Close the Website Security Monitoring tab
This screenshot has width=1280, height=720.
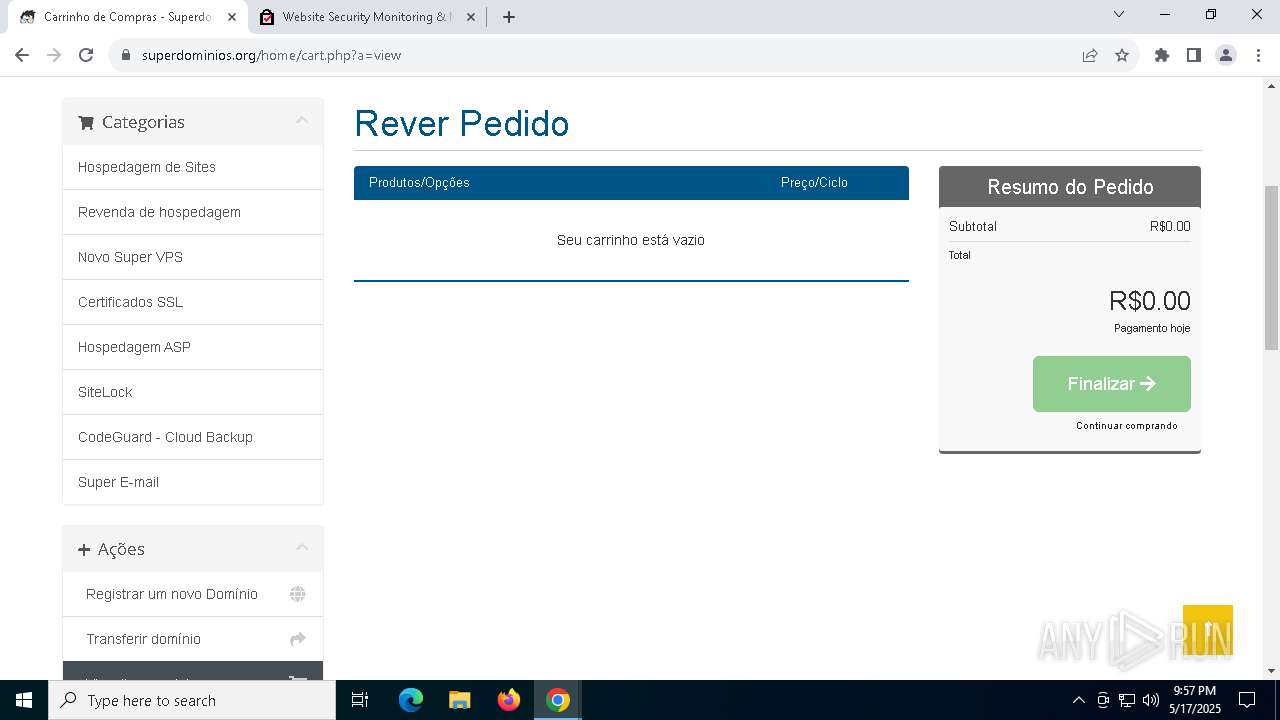(471, 17)
